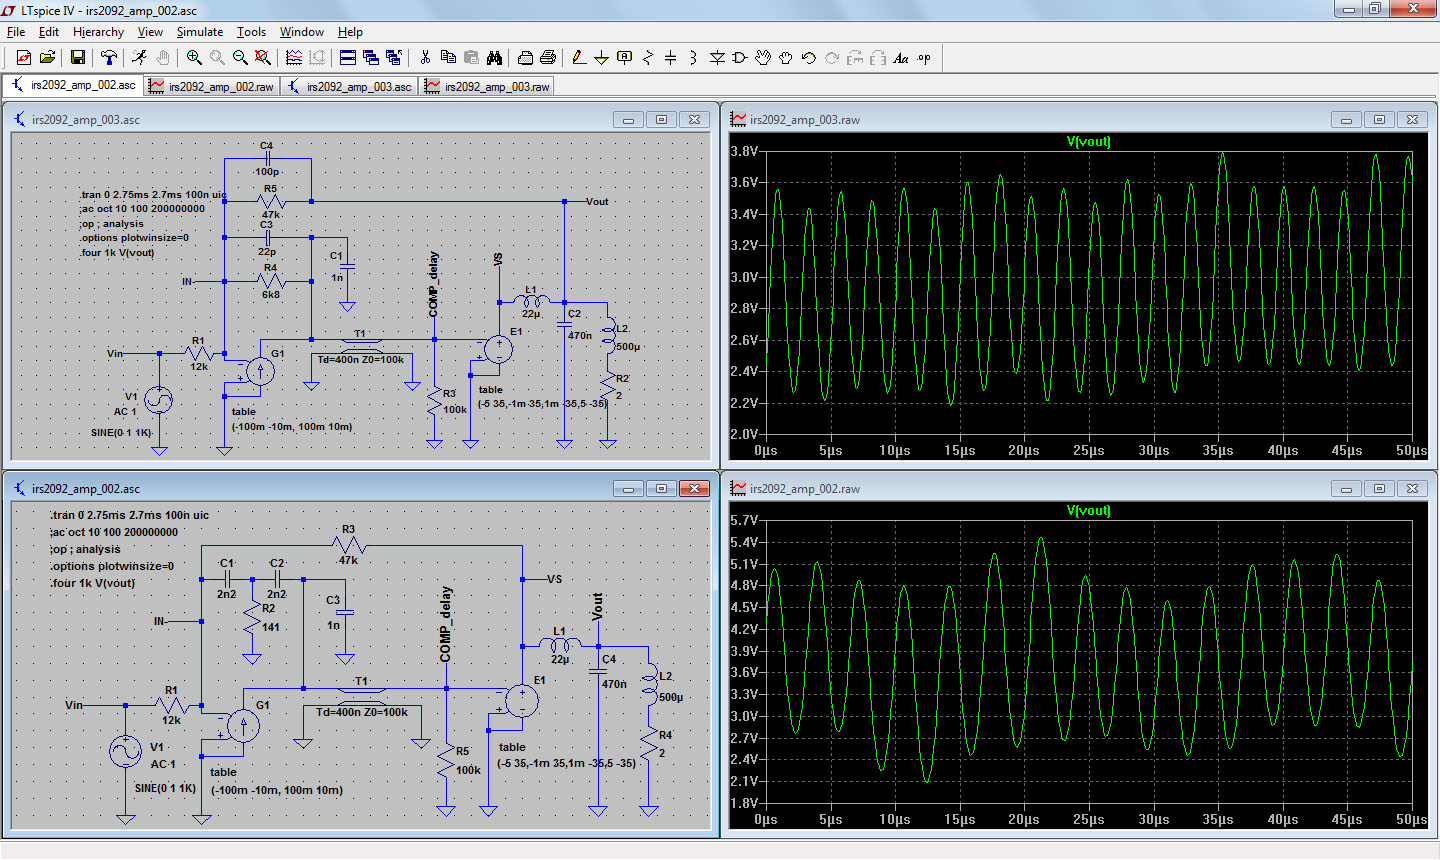Save with the floppy disk icon
Screen dimensions: 1440x860
pos(77,58)
